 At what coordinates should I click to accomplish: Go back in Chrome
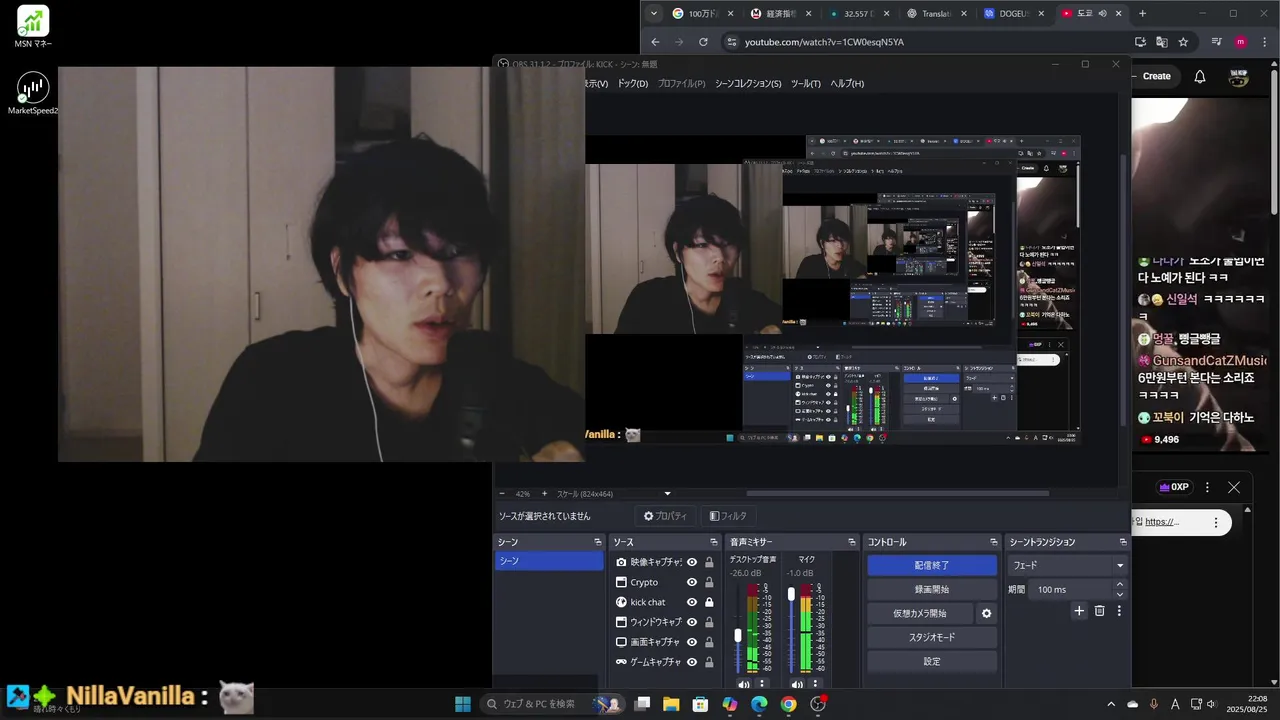[x=655, y=42]
